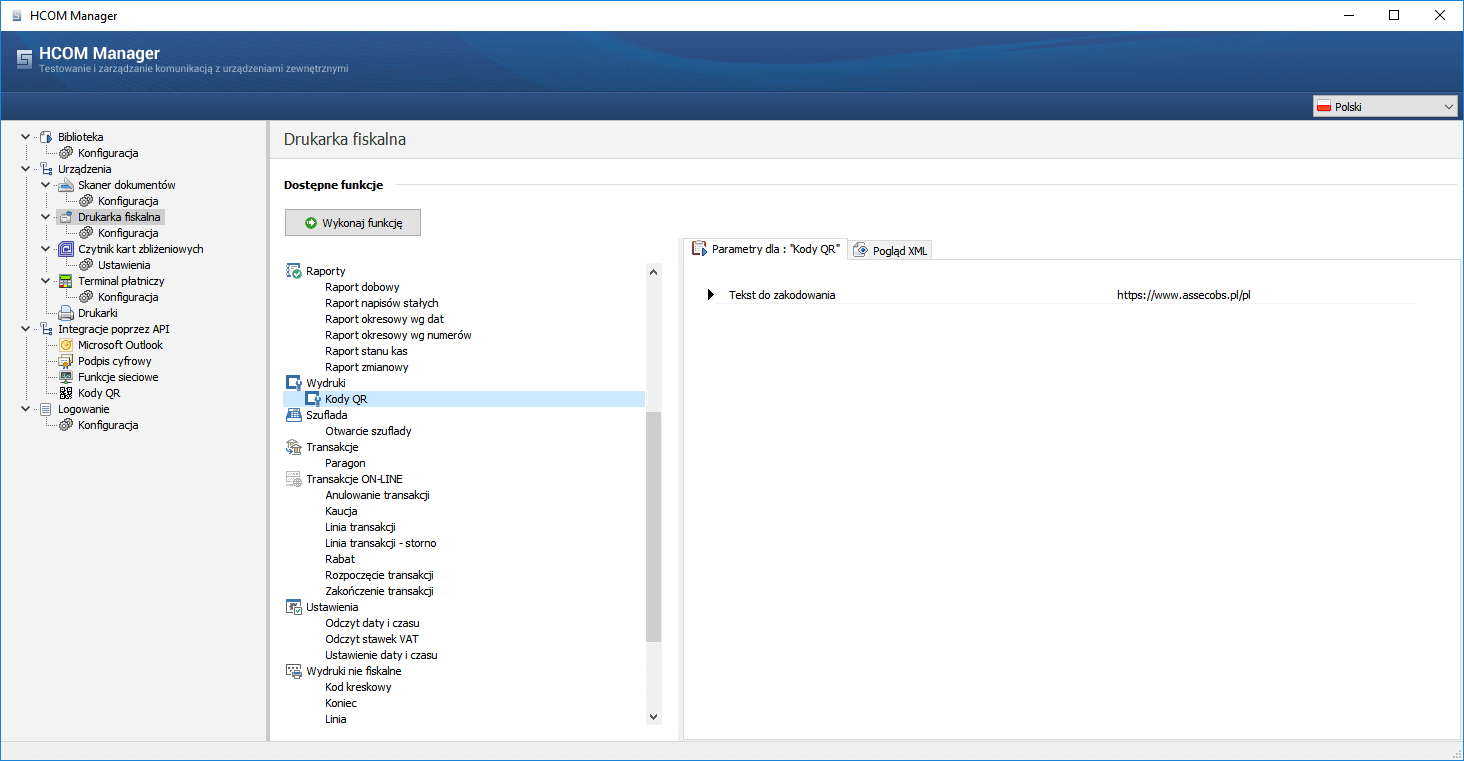Collapse the Czytnik kart zbliżeniowych node

(46, 249)
